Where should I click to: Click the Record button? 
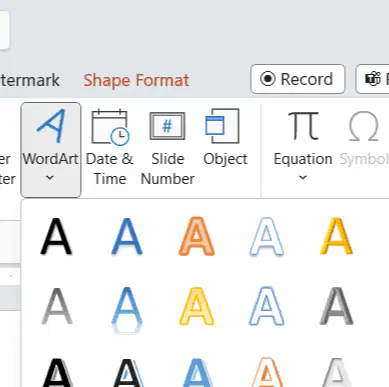[298, 79]
